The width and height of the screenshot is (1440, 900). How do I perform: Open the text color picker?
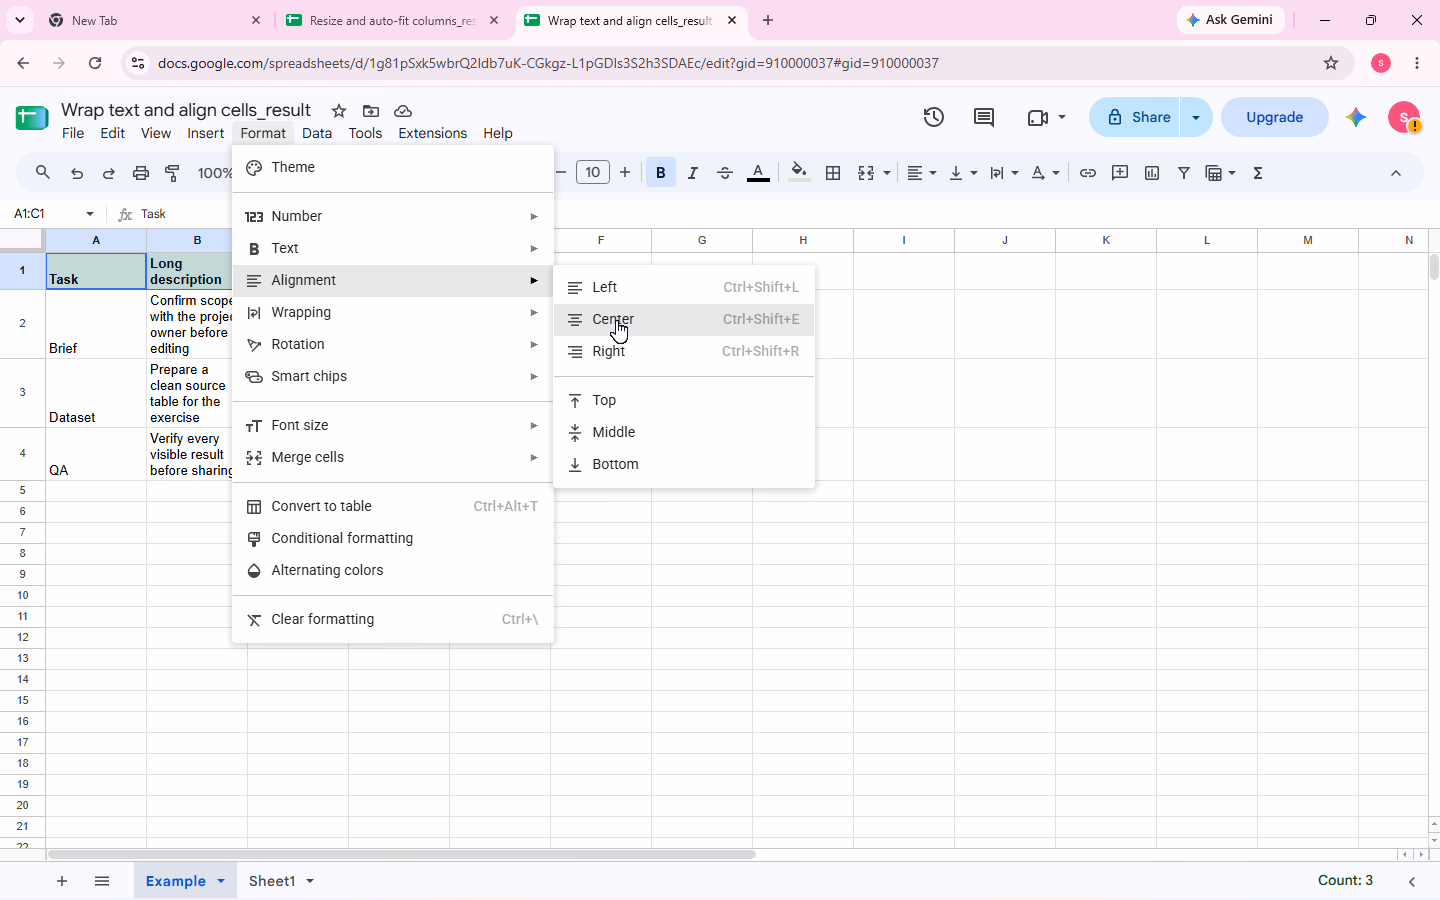point(759,173)
